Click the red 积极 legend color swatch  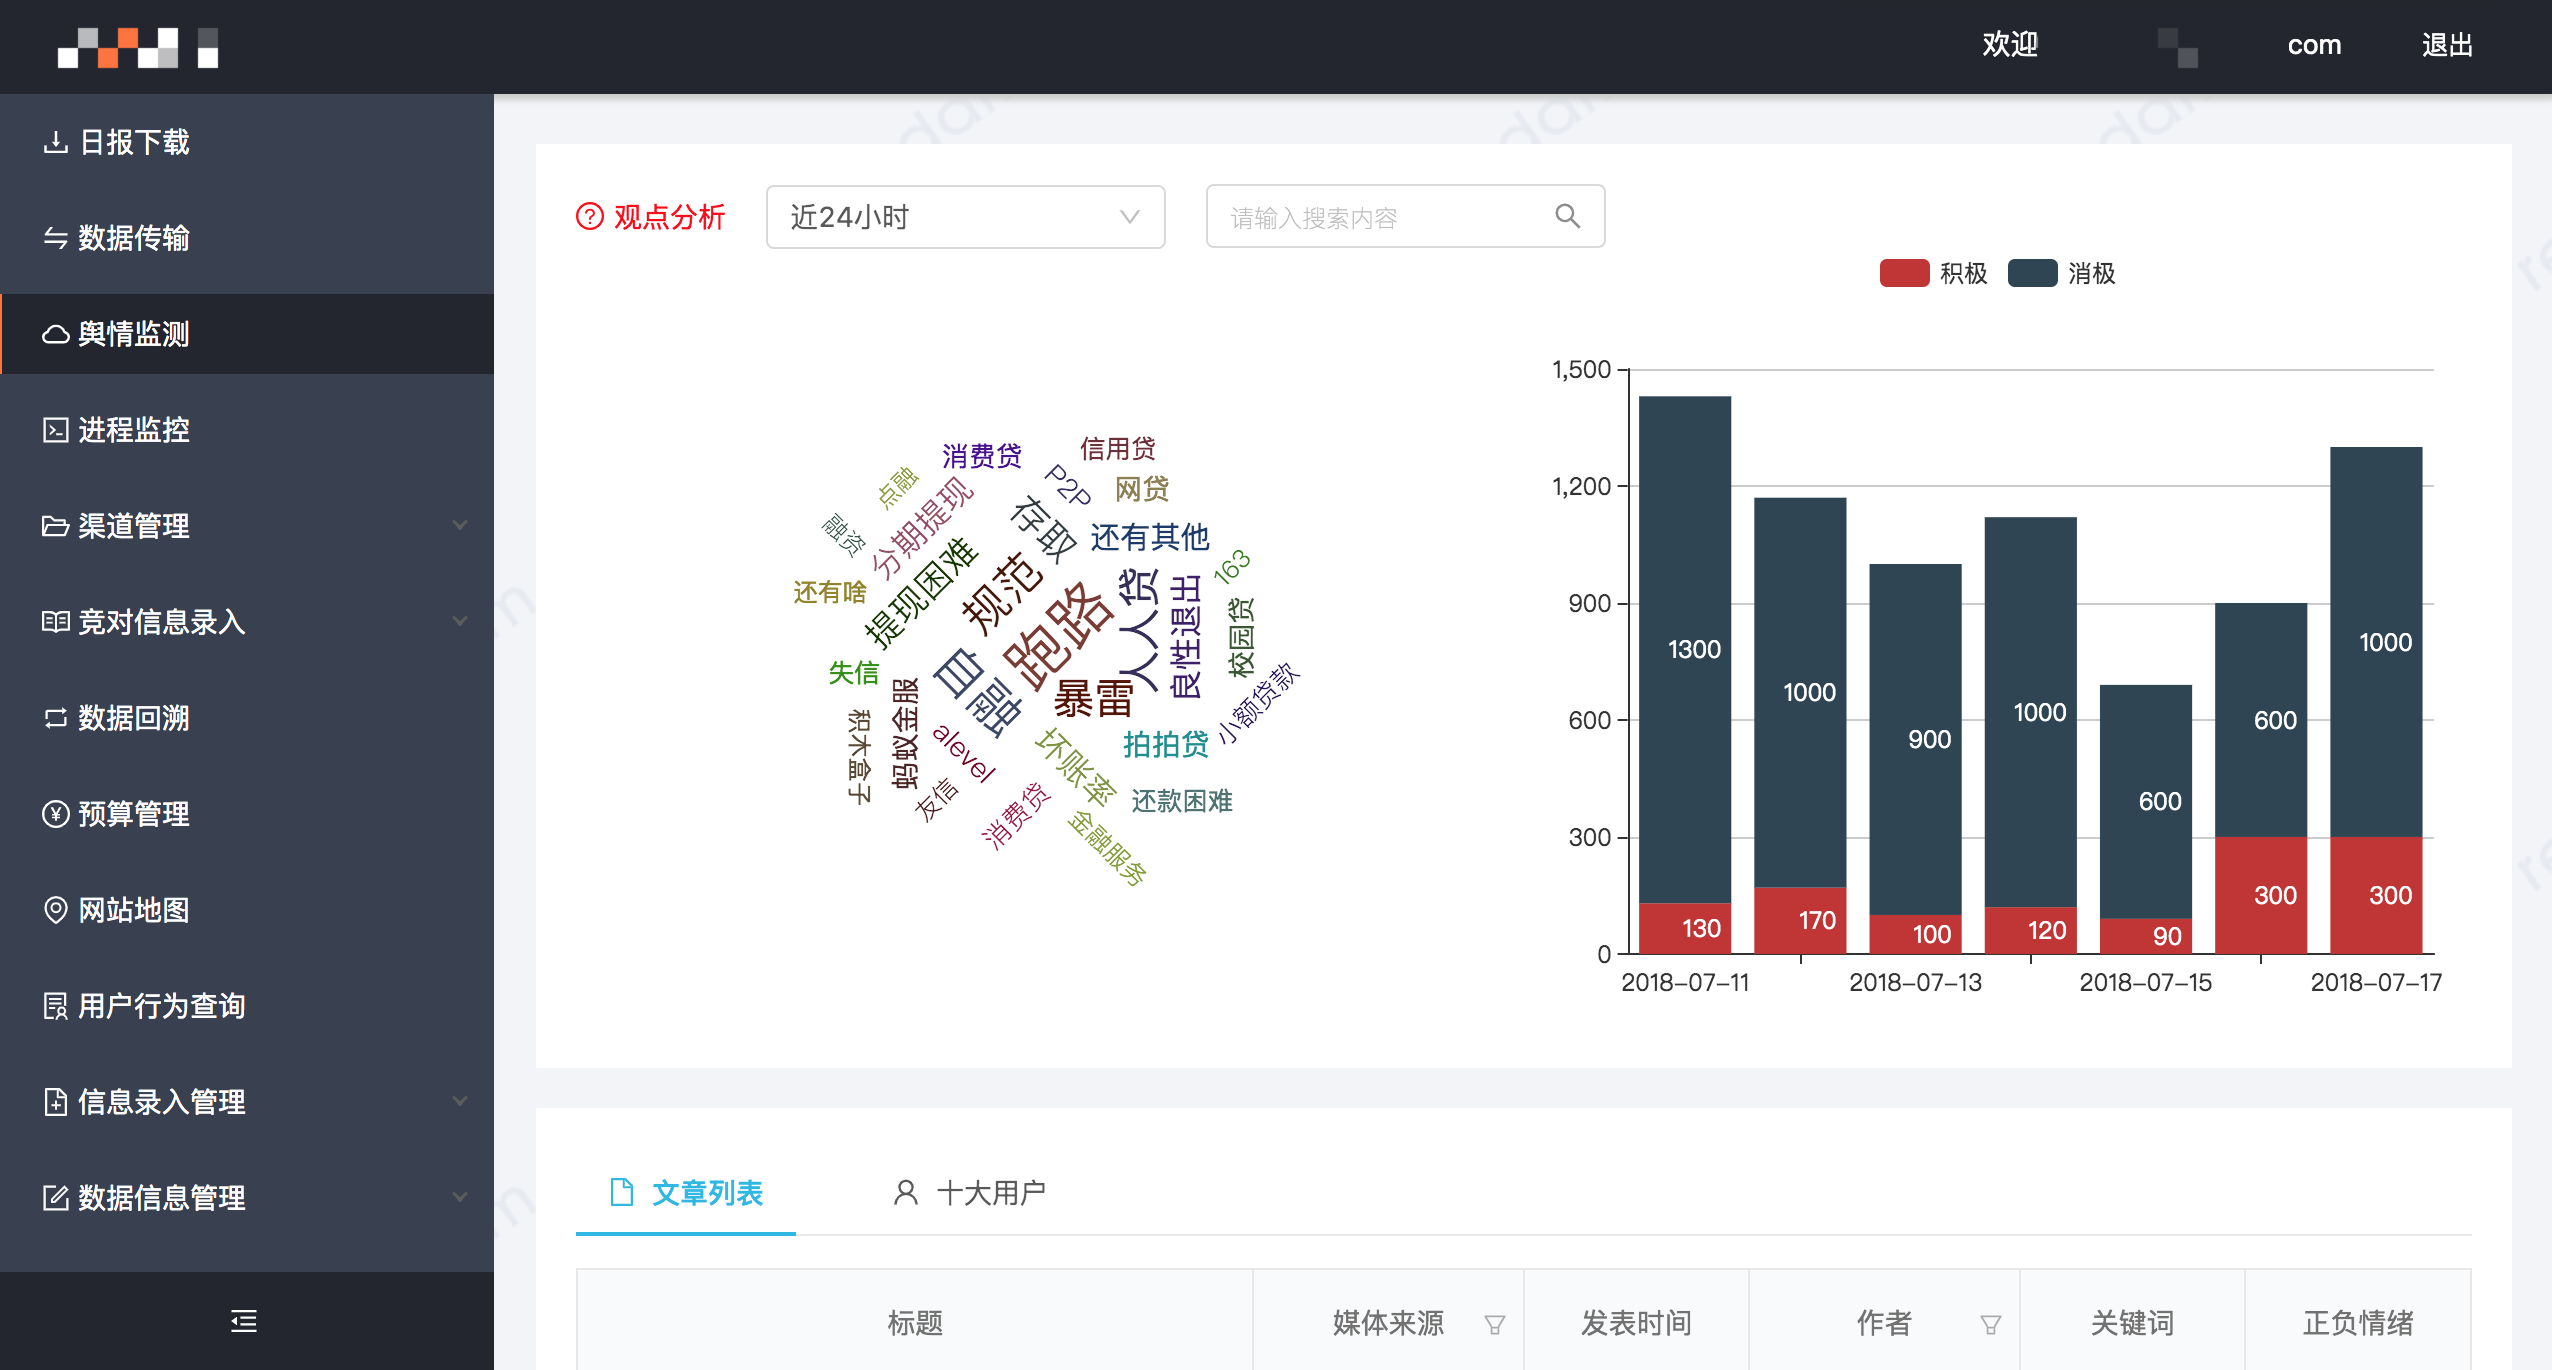point(1904,274)
